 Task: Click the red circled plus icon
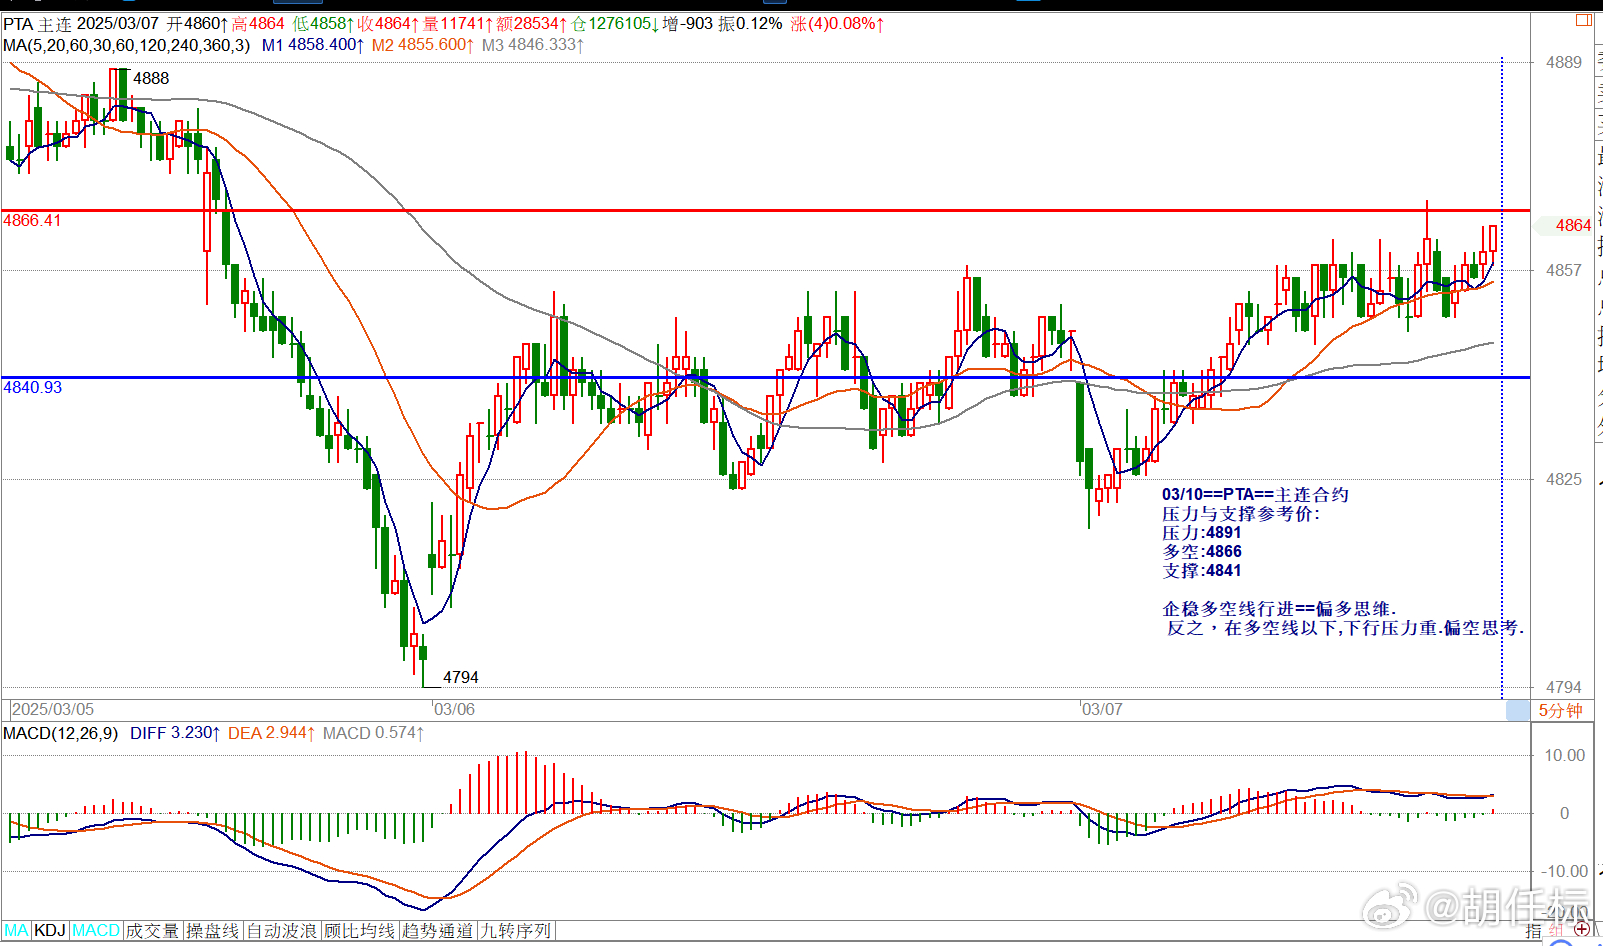click(1582, 931)
